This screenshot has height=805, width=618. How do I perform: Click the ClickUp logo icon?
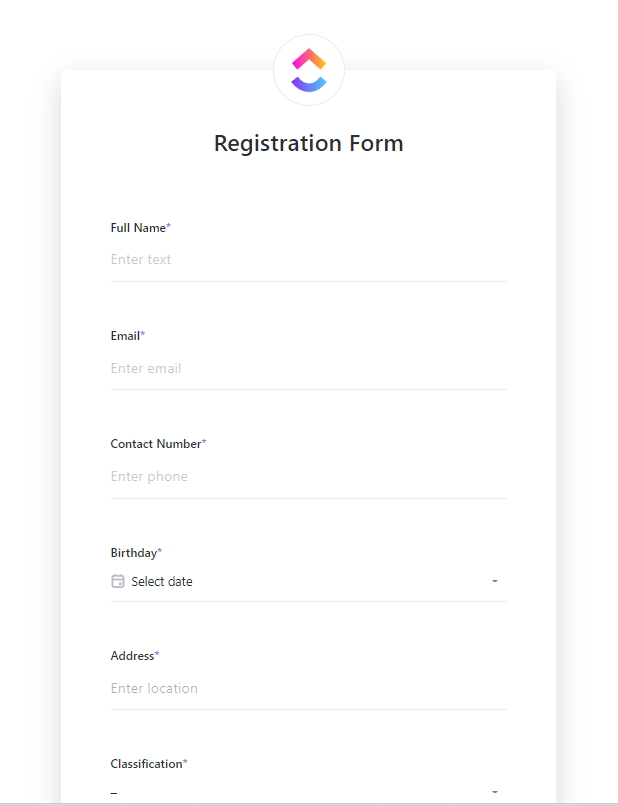click(x=308, y=70)
